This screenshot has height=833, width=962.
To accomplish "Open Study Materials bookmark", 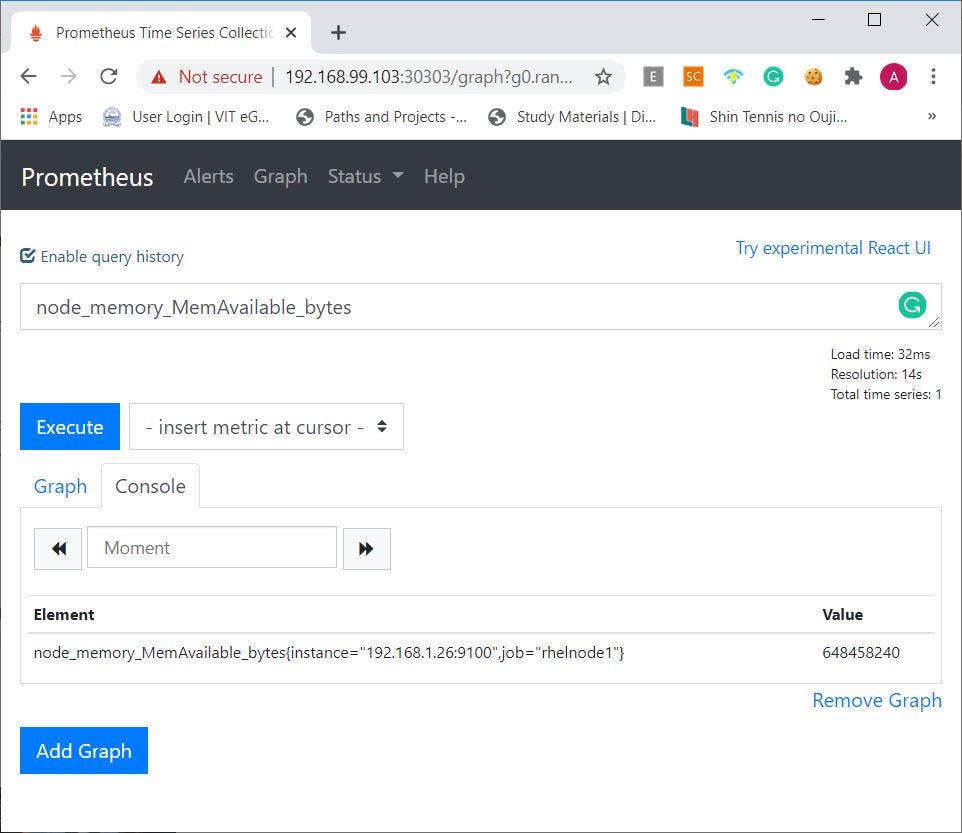I will 572,117.
